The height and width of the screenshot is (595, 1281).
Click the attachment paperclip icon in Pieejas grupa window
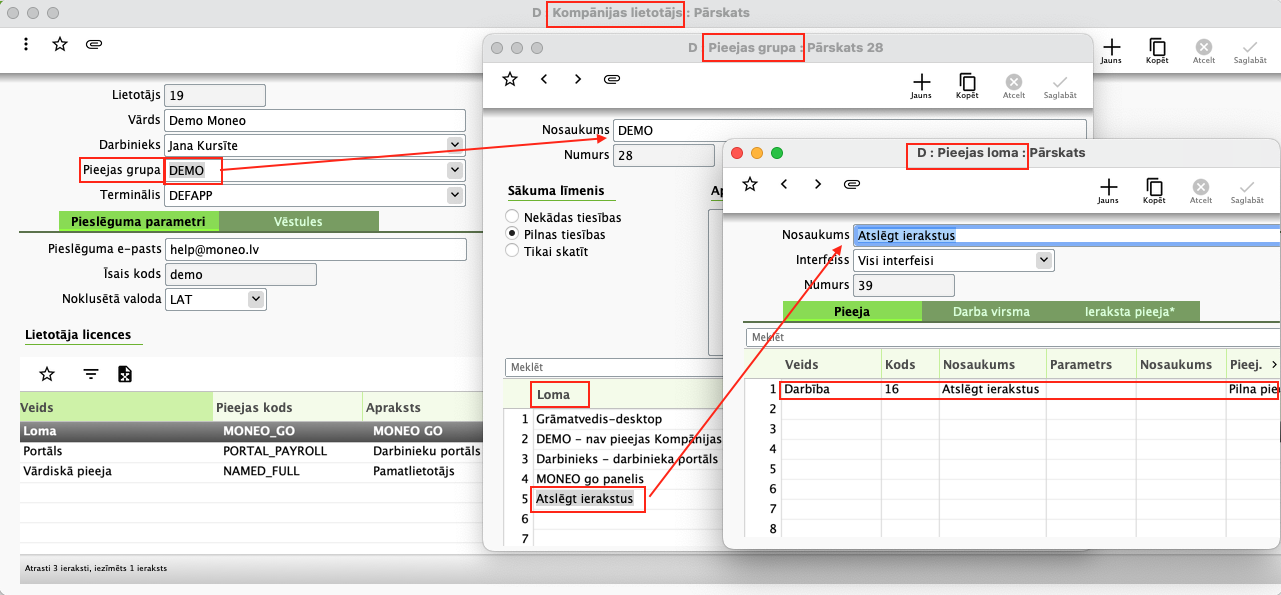(x=612, y=79)
